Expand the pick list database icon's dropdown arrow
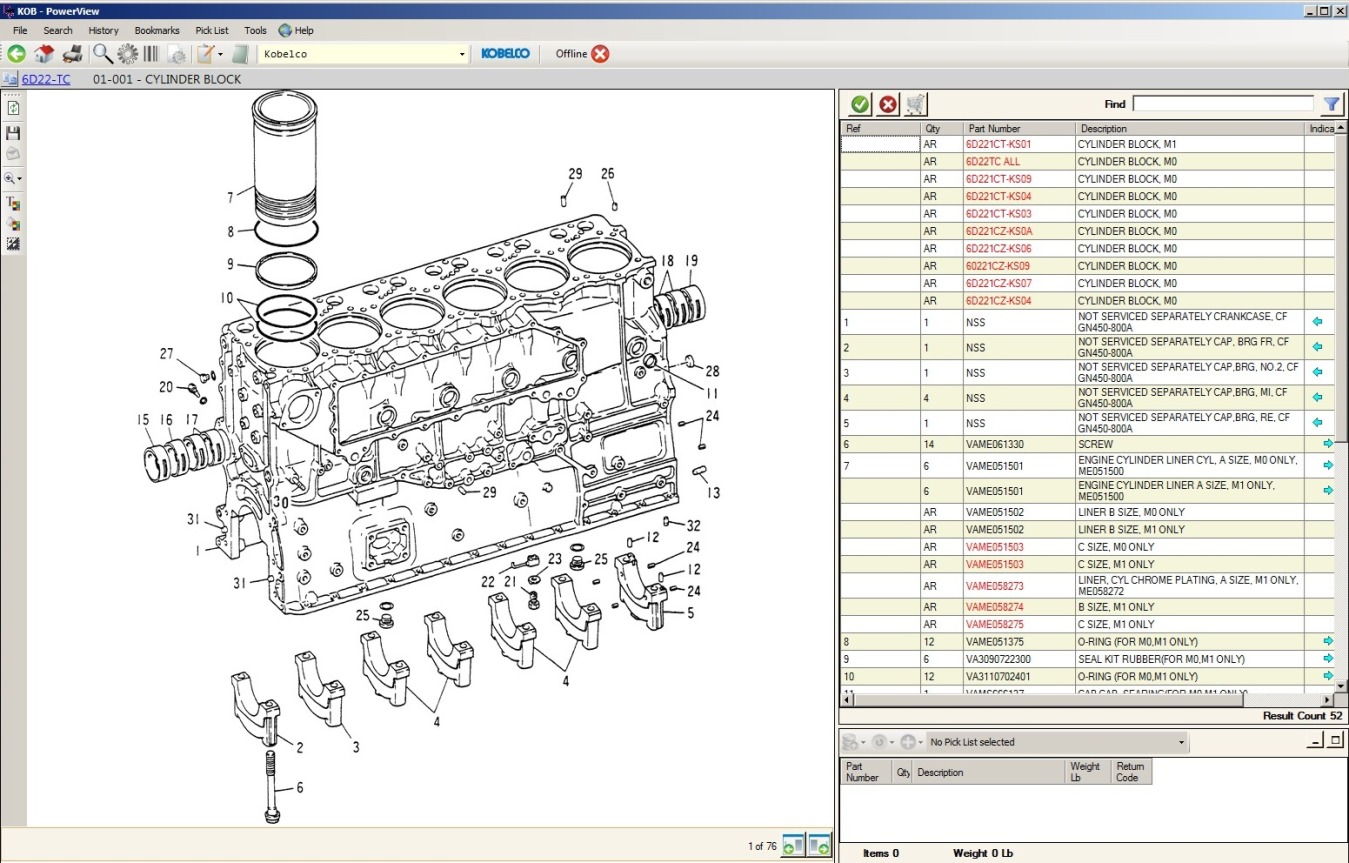Image resolution: width=1349 pixels, height=863 pixels. 863,743
